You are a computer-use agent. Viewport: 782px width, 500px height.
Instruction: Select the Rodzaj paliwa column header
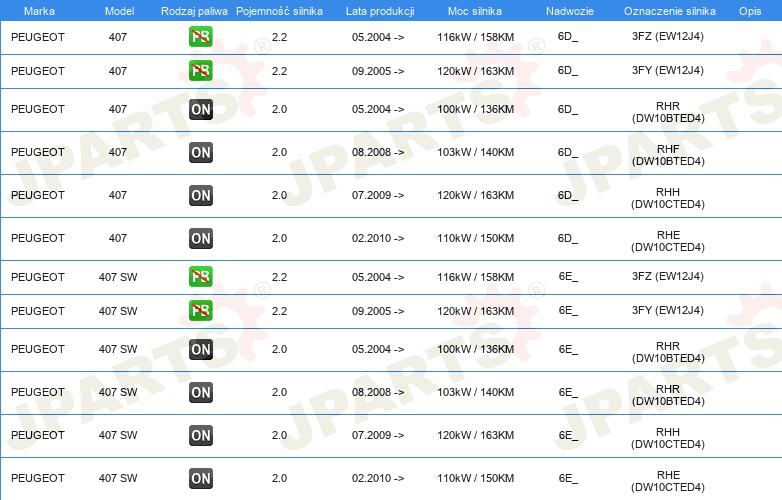pyautogui.click(x=194, y=11)
